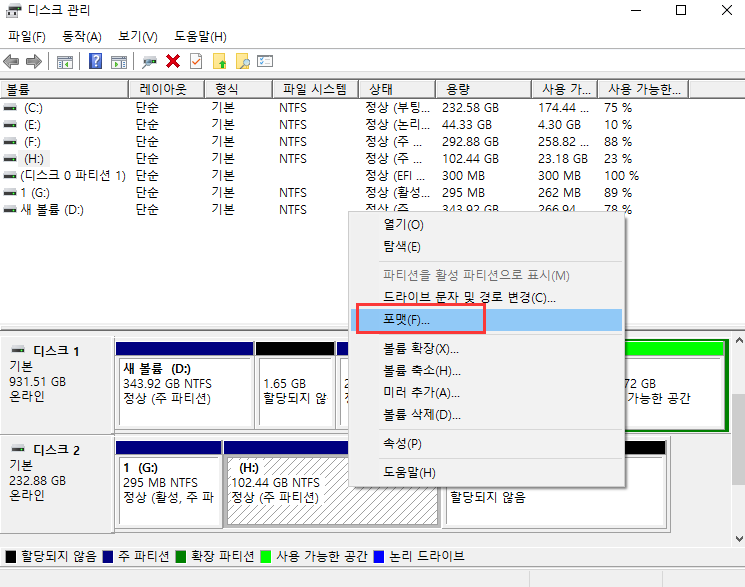The width and height of the screenshot is (745, 587).
Task: Open the 동작(A) menu
Action: 82,37
